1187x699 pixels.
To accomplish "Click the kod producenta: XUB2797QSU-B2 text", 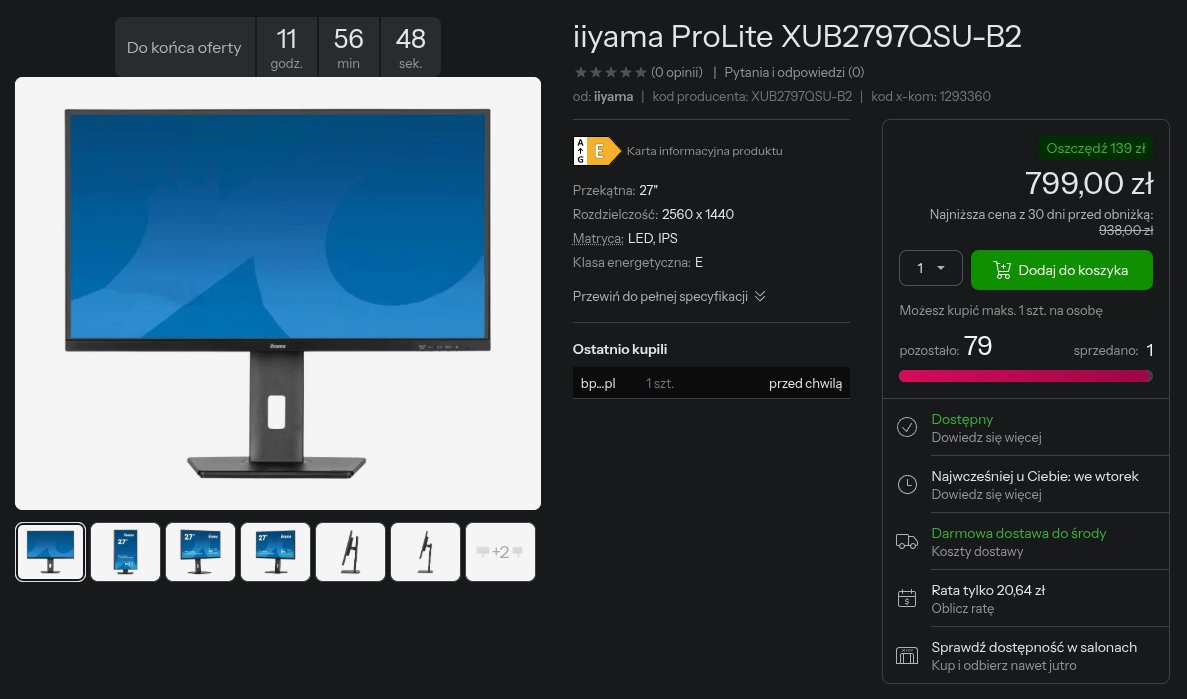I will coord(752,96).
